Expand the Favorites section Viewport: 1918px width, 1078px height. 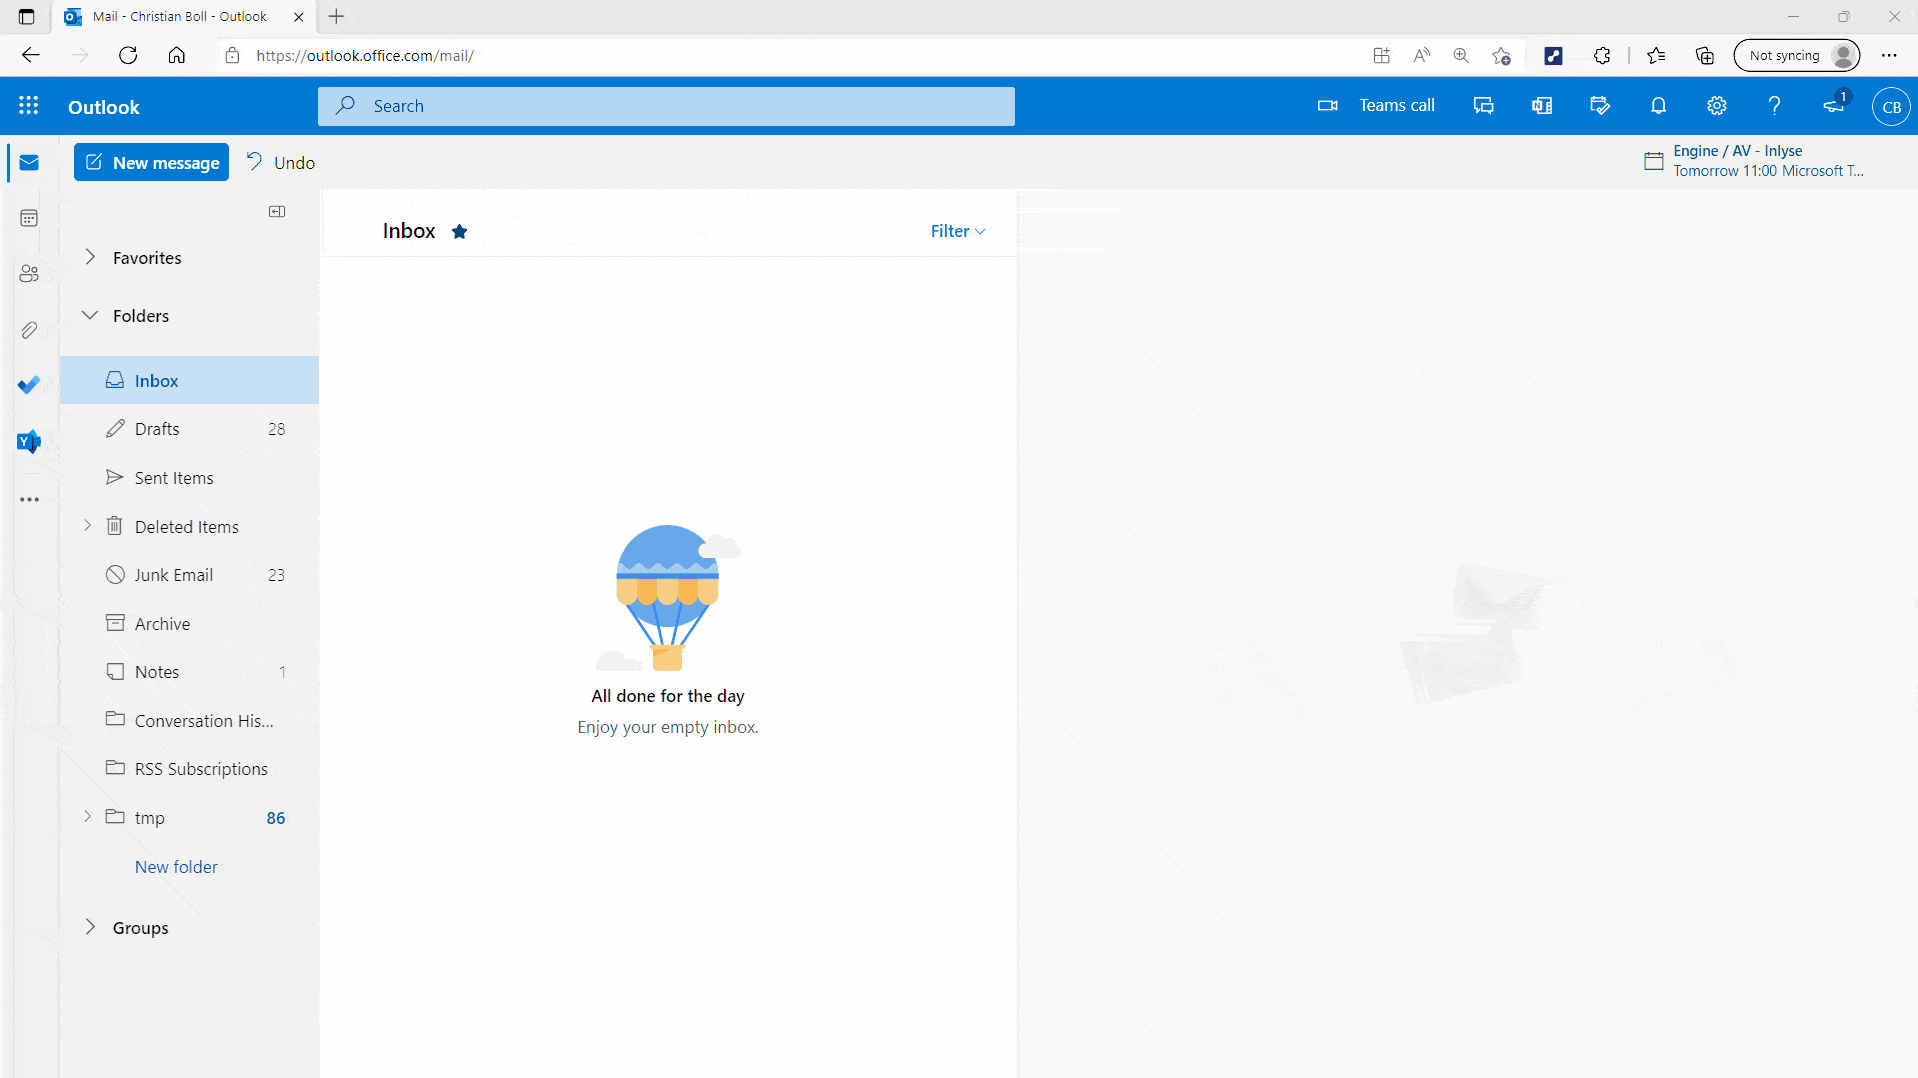[90, 257]
